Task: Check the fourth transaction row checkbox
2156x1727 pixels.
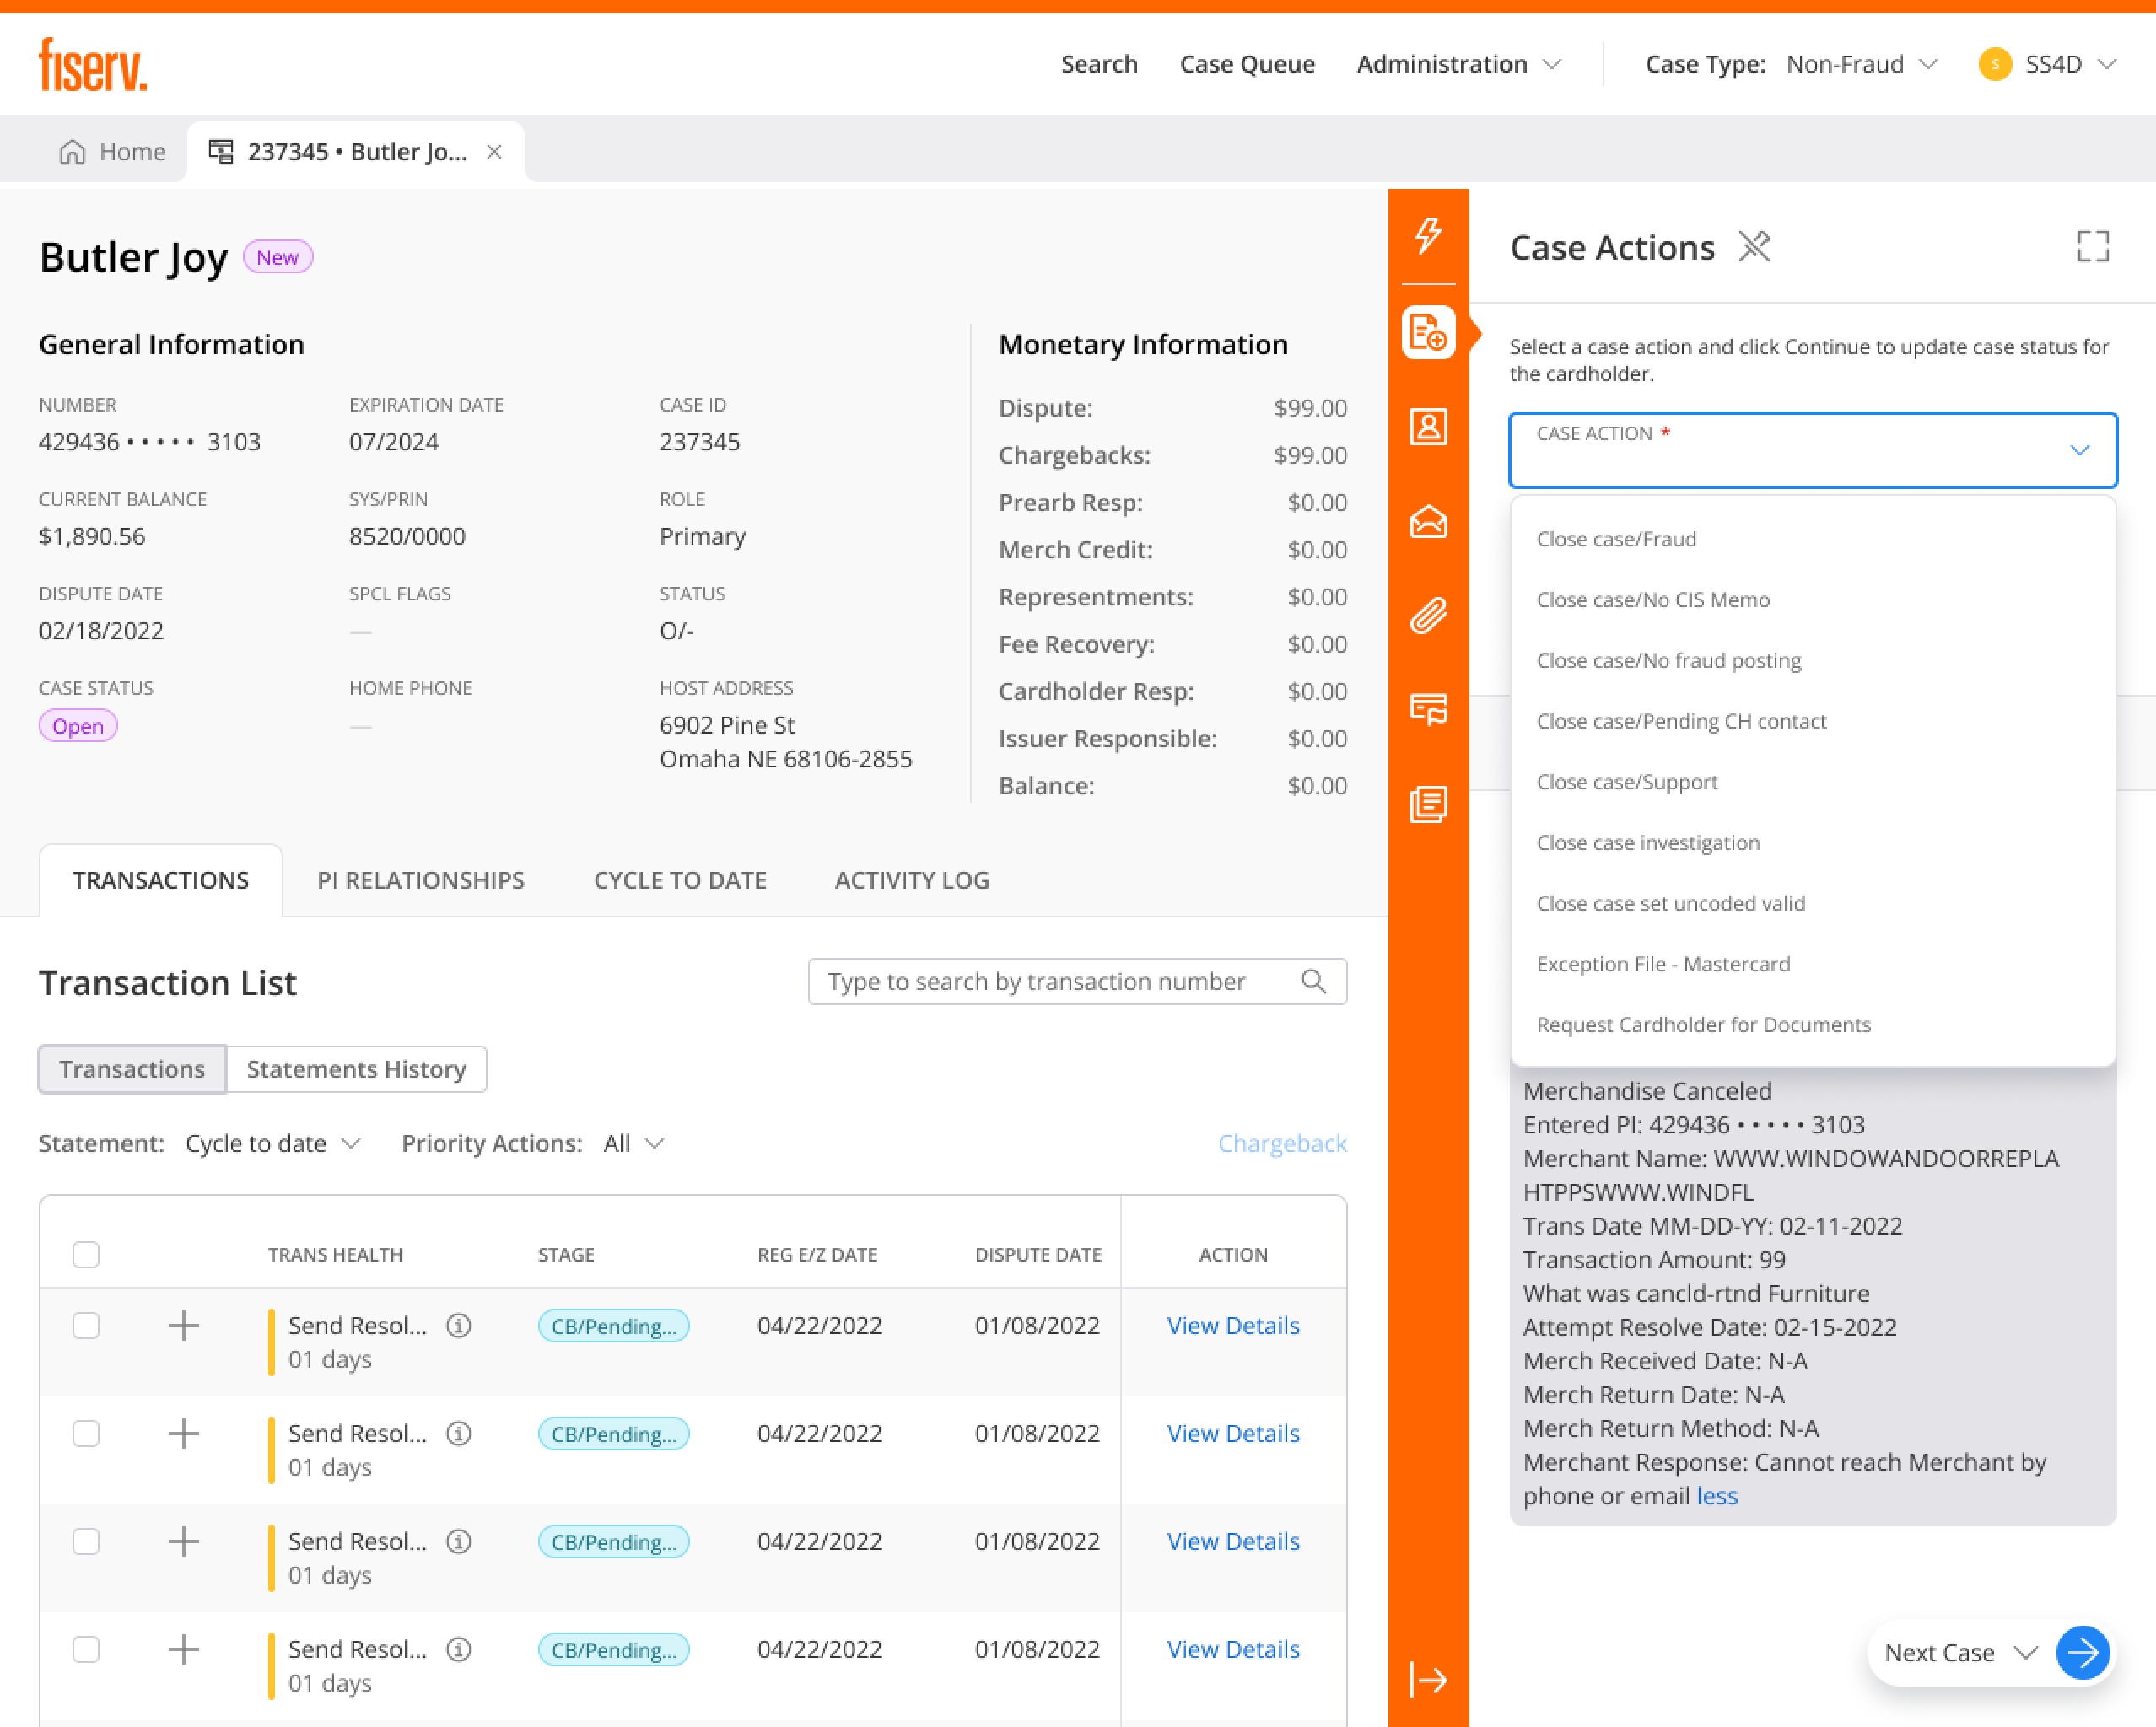Action: pyautogui.click(x=86, y=1649)
